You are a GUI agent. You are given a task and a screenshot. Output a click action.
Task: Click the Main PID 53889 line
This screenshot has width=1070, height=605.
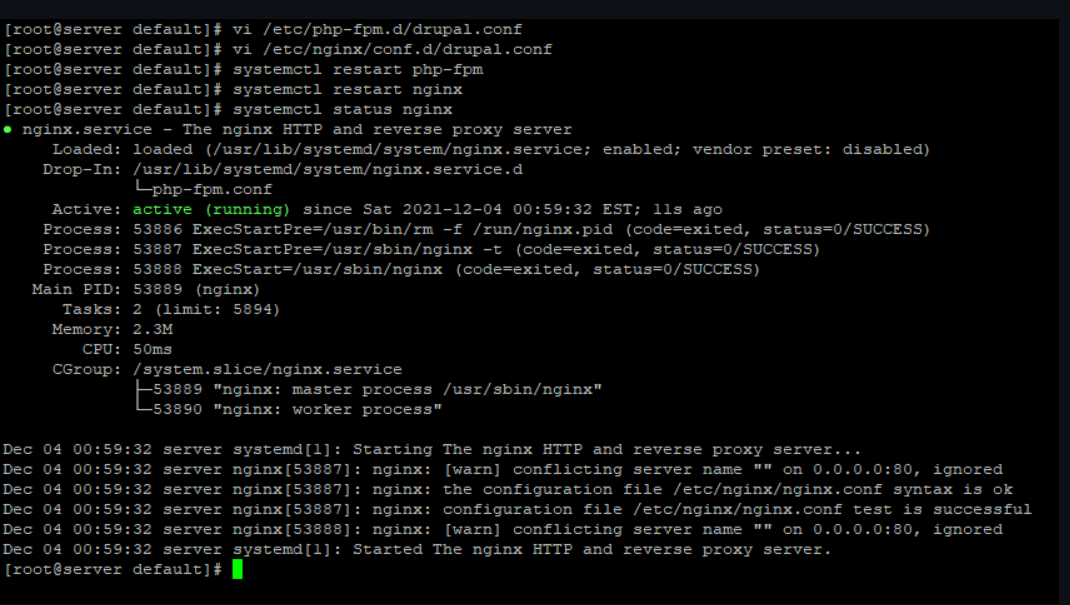(145, 289)
